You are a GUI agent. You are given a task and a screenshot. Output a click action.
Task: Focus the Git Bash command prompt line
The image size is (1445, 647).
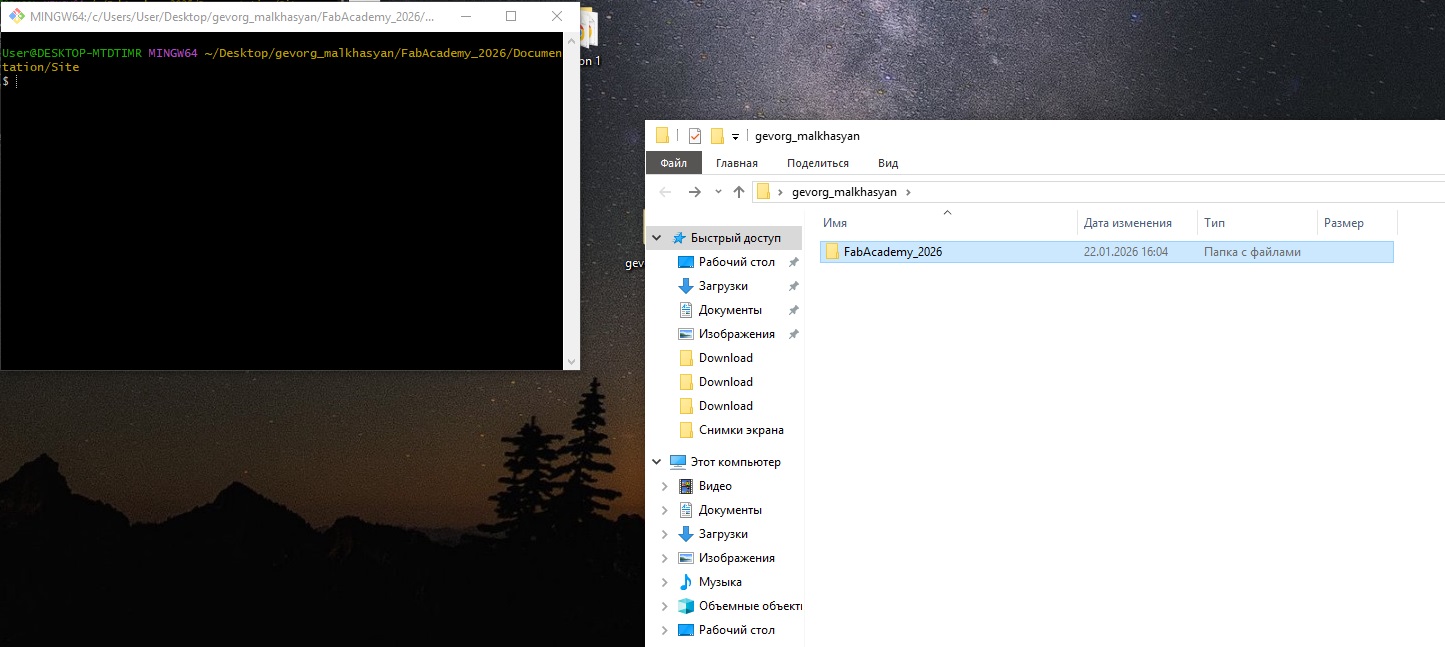(283, 81)
